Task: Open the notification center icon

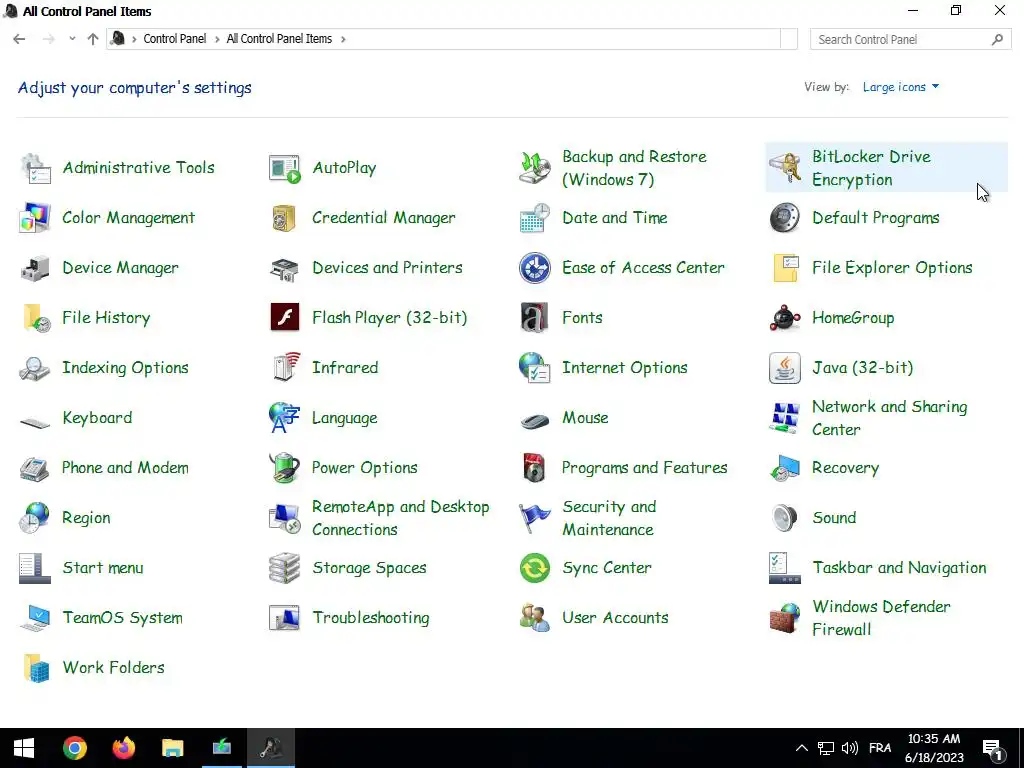Action: tap(993, 750)
